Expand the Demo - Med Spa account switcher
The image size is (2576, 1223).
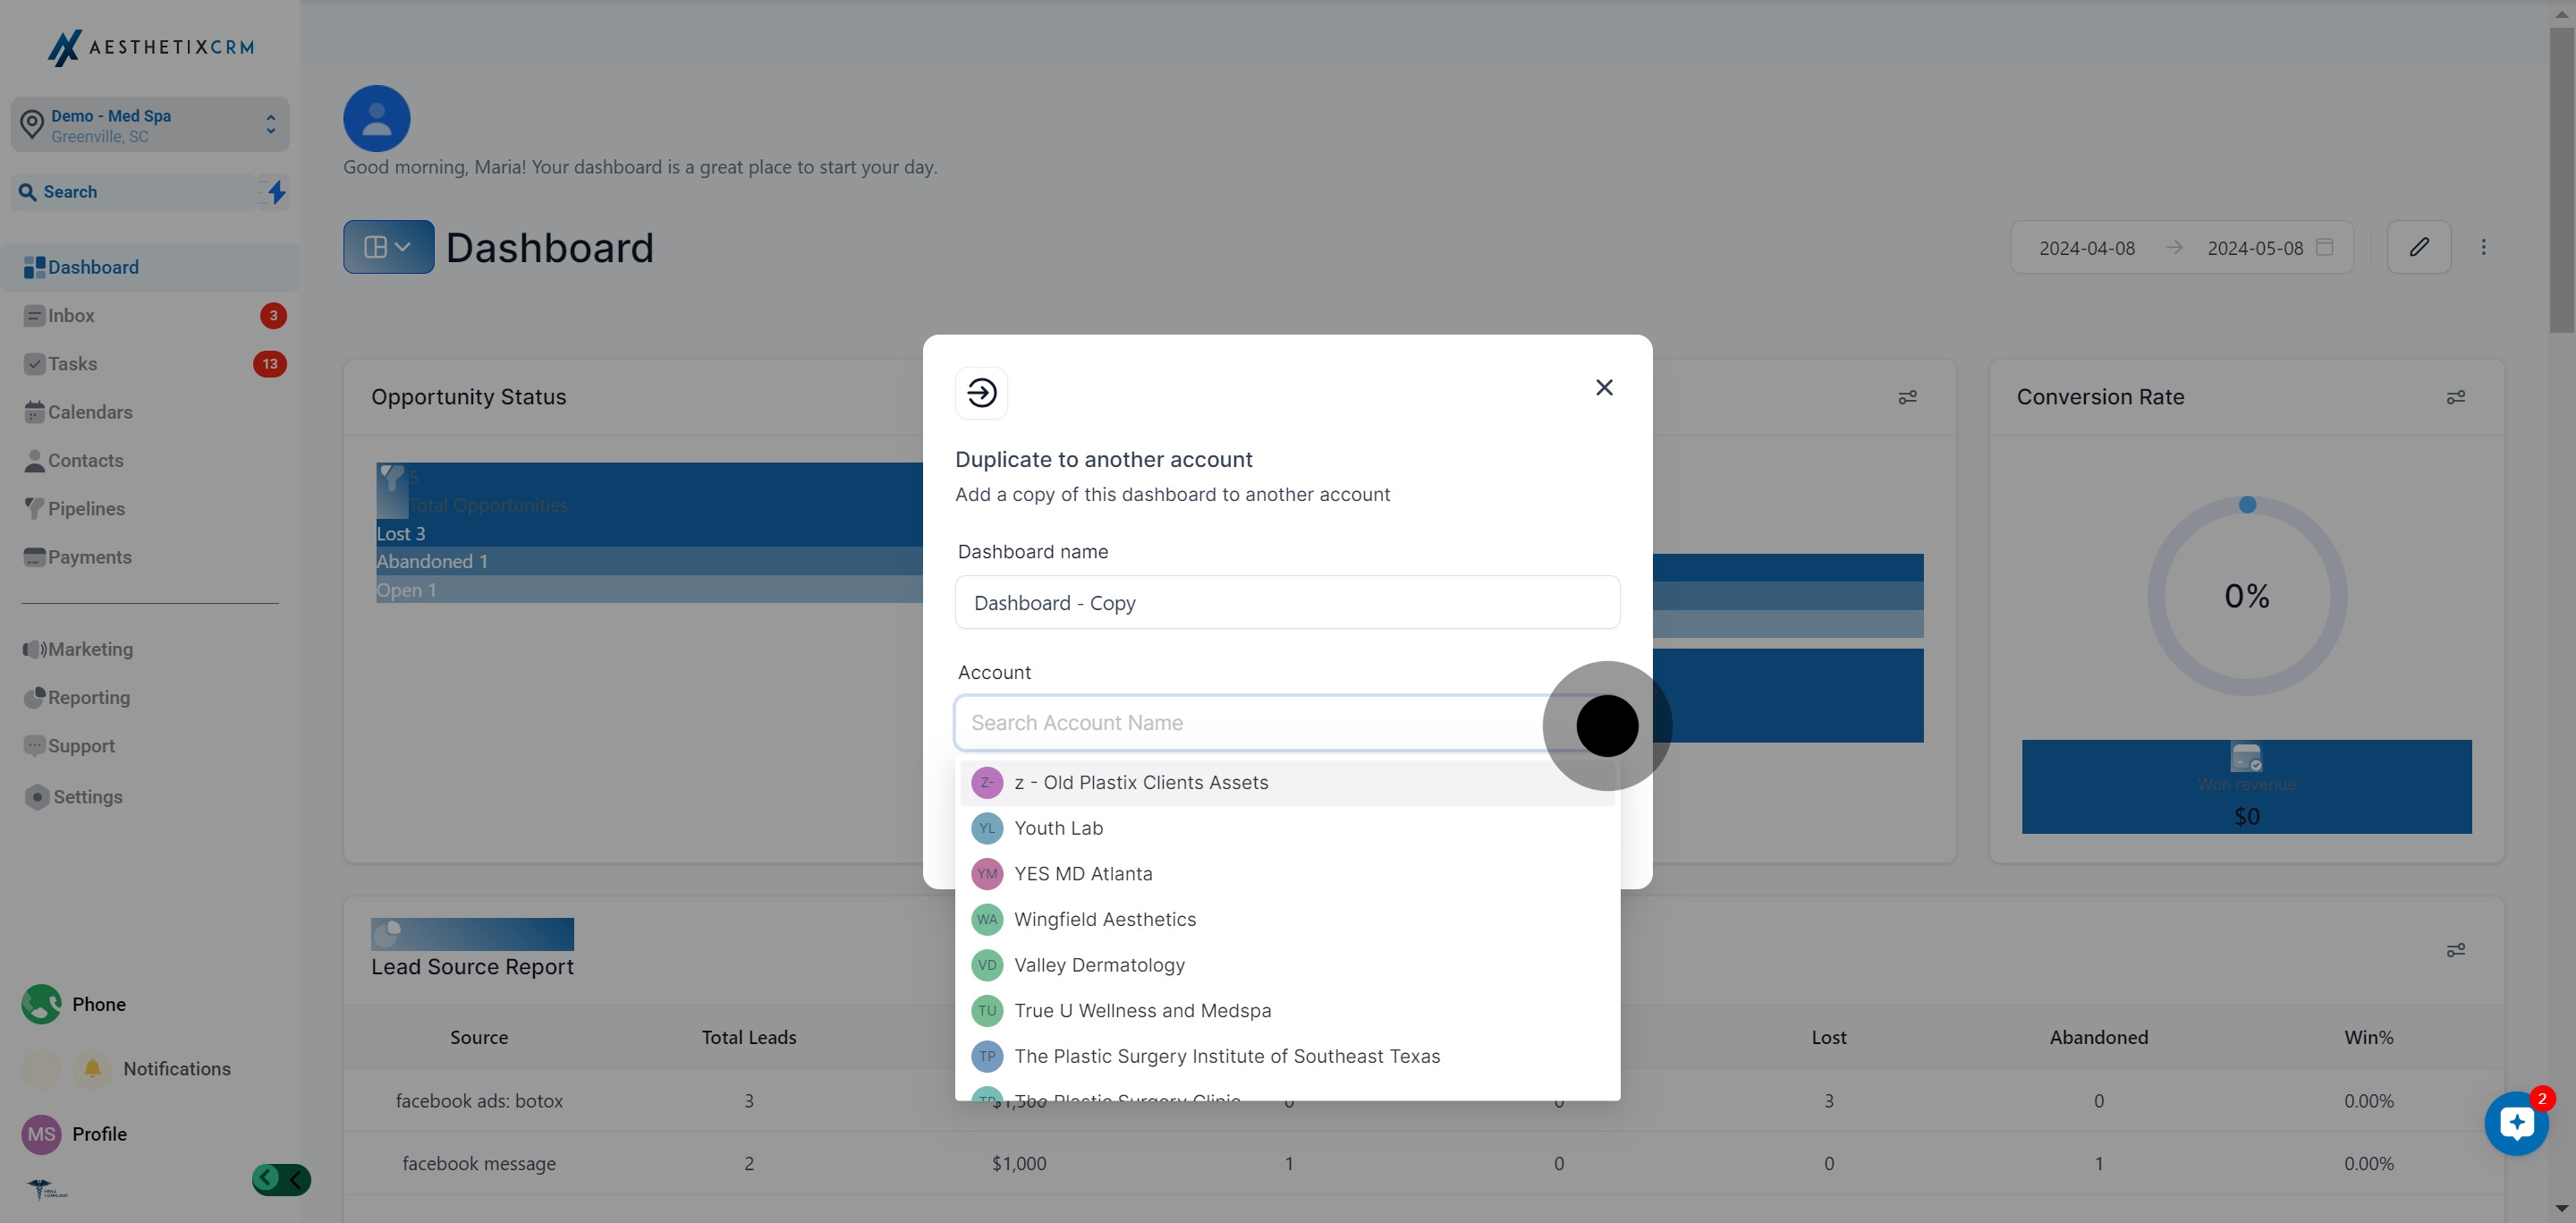coord(150,125)
